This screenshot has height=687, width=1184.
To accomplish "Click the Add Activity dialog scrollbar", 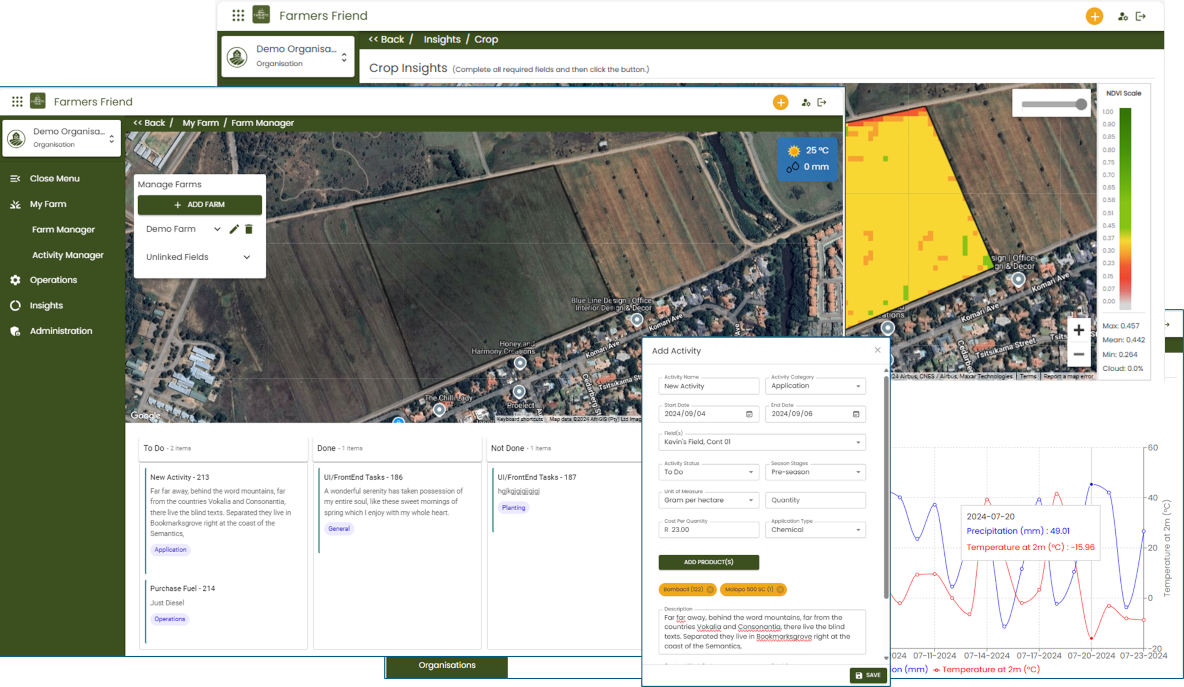I will [886, 487].
